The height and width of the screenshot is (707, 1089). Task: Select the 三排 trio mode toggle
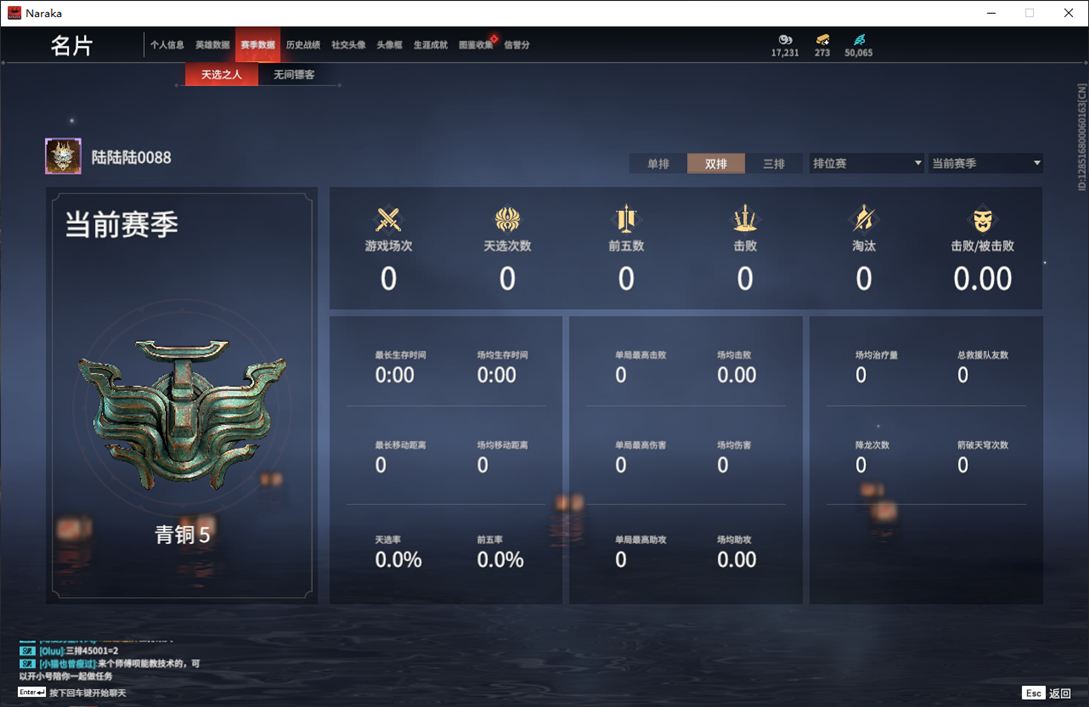click(774, 164)
